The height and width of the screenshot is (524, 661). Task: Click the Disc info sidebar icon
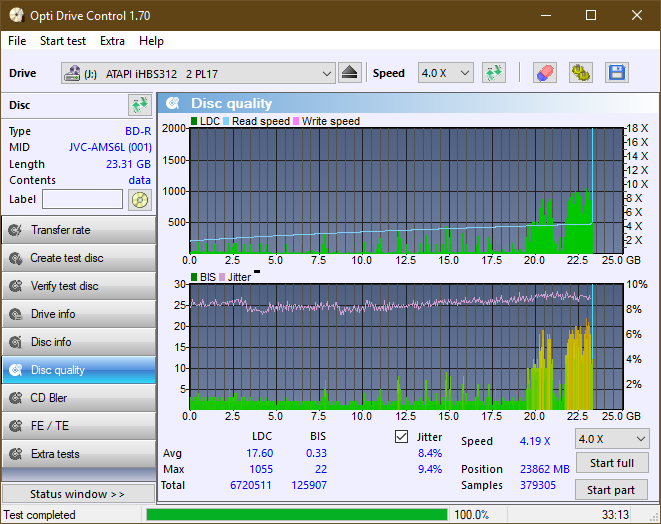tap(16, 342)
